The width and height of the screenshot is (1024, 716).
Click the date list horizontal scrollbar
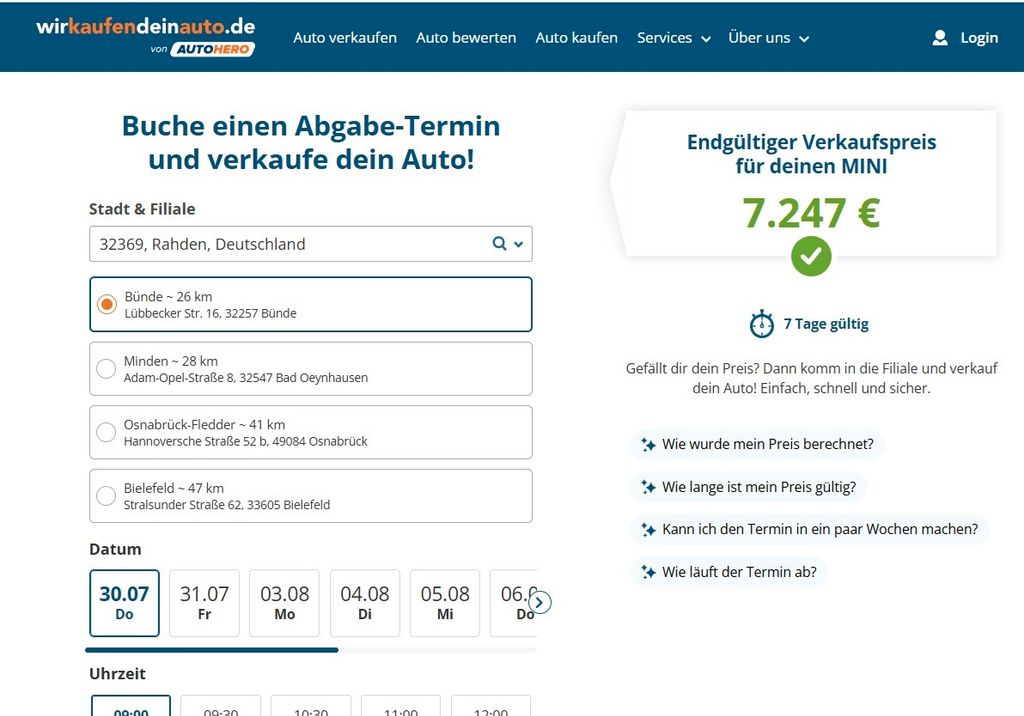coord(212,650)
